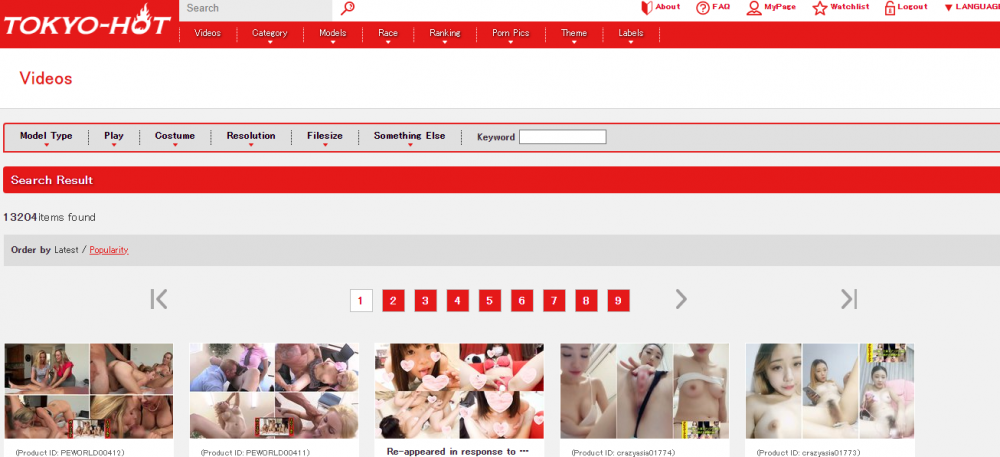Jump to the first page arrow
1000x457 pixels.
tap(158, 299)
